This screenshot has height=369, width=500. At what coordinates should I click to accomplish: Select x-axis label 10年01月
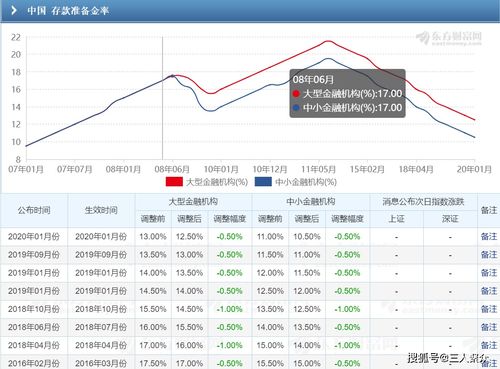(x=221, y=169)
